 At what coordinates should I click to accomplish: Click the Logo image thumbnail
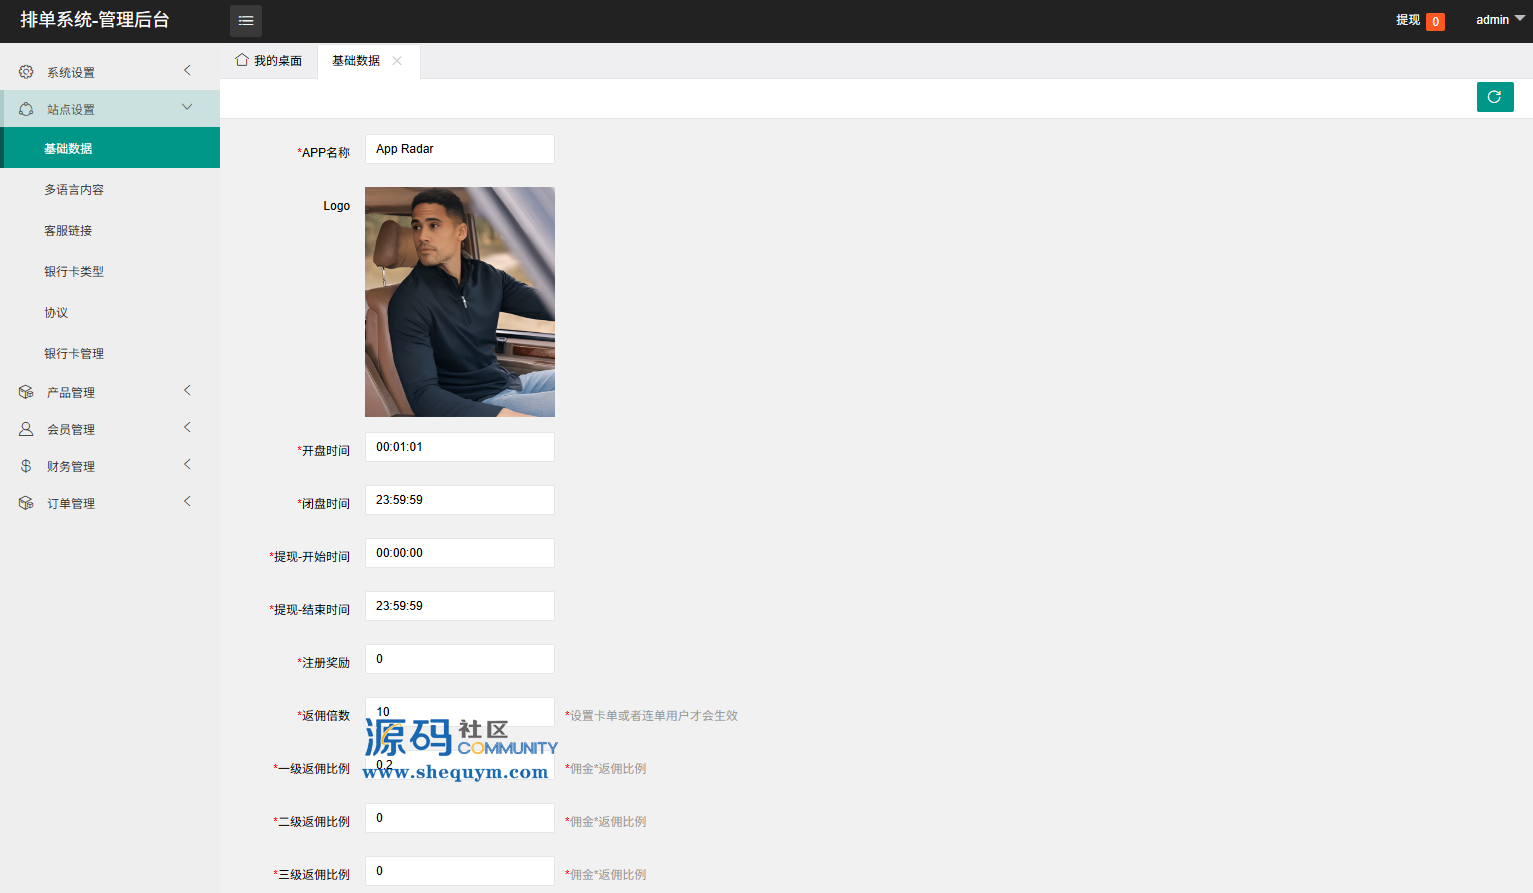[x=460, y=302]
